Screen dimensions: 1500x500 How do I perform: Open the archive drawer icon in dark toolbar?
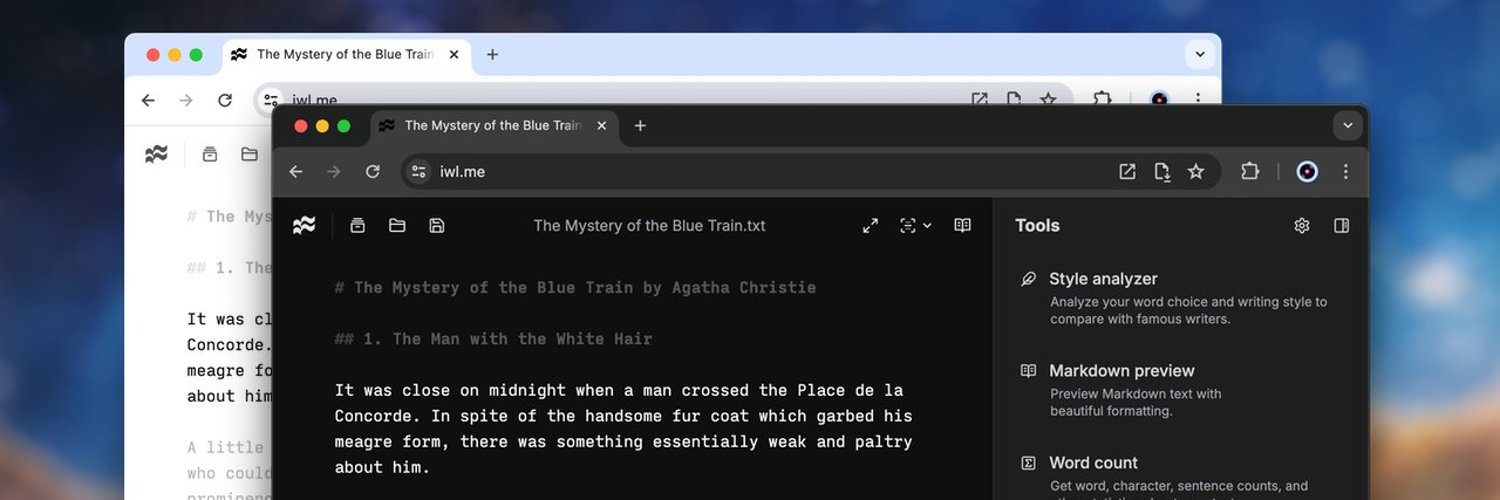tap(358, 226)
